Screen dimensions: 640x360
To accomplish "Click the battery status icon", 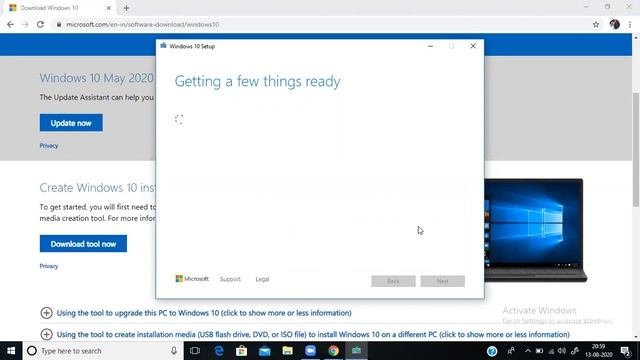I will [539, 351].
